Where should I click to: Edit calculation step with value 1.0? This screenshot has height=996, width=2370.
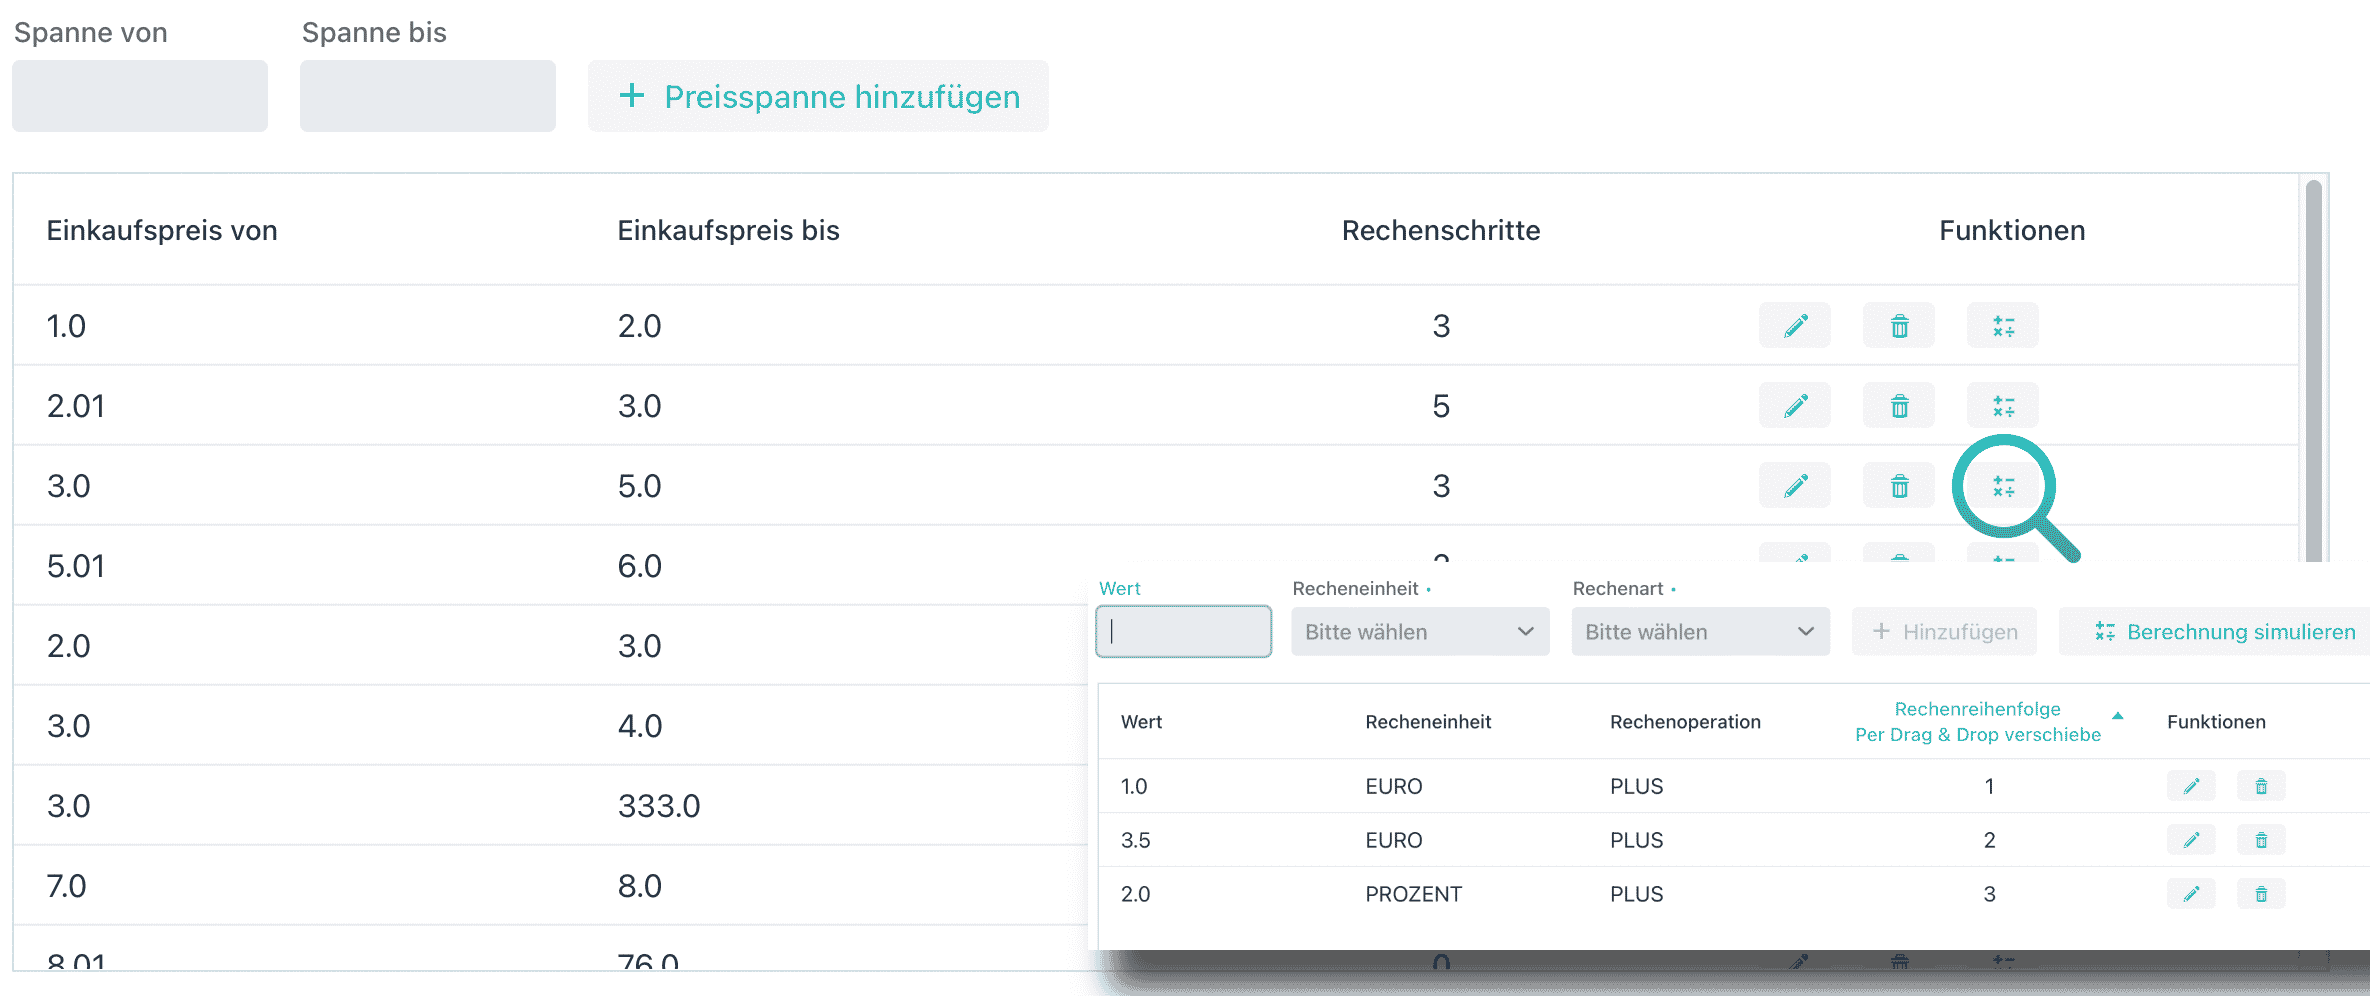(x=2191, y=786)
